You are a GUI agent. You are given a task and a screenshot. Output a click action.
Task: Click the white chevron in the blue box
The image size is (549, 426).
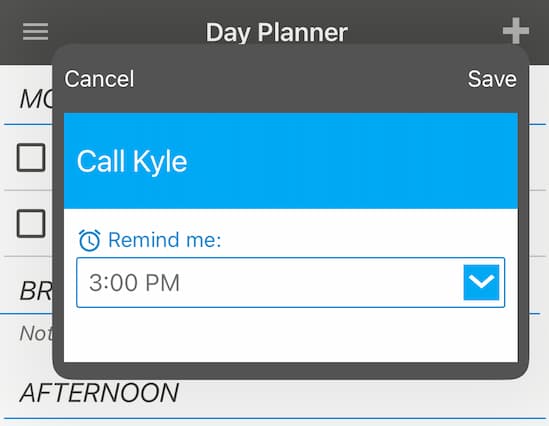click(481, 282)
